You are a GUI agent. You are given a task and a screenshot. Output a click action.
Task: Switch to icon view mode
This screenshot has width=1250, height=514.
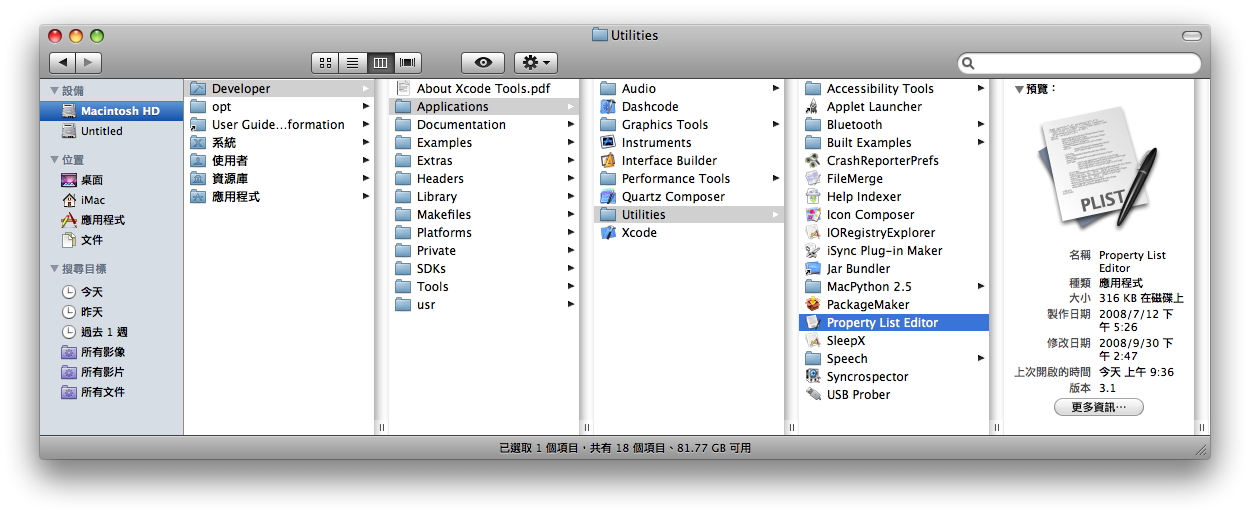pos(325,62)
